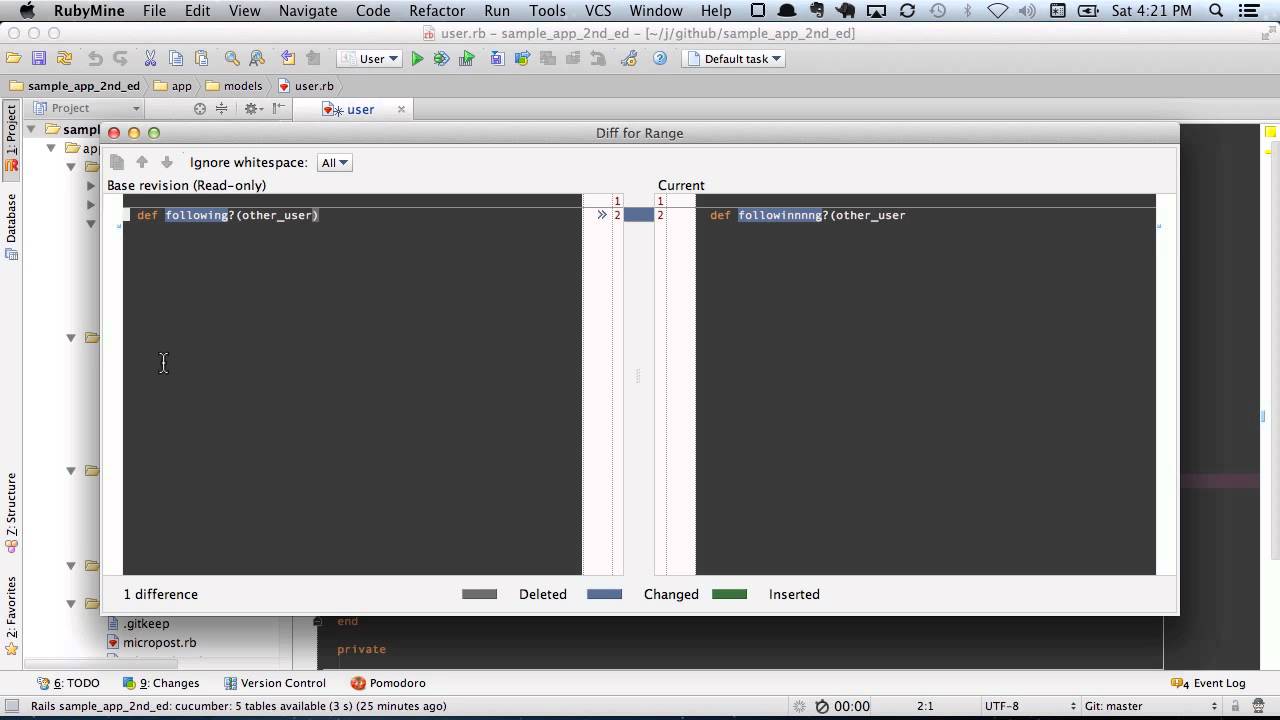This screenshot has height=720, width=1280.
Task: Click the gray Deleted legend swatch
Action: [479, 594]
